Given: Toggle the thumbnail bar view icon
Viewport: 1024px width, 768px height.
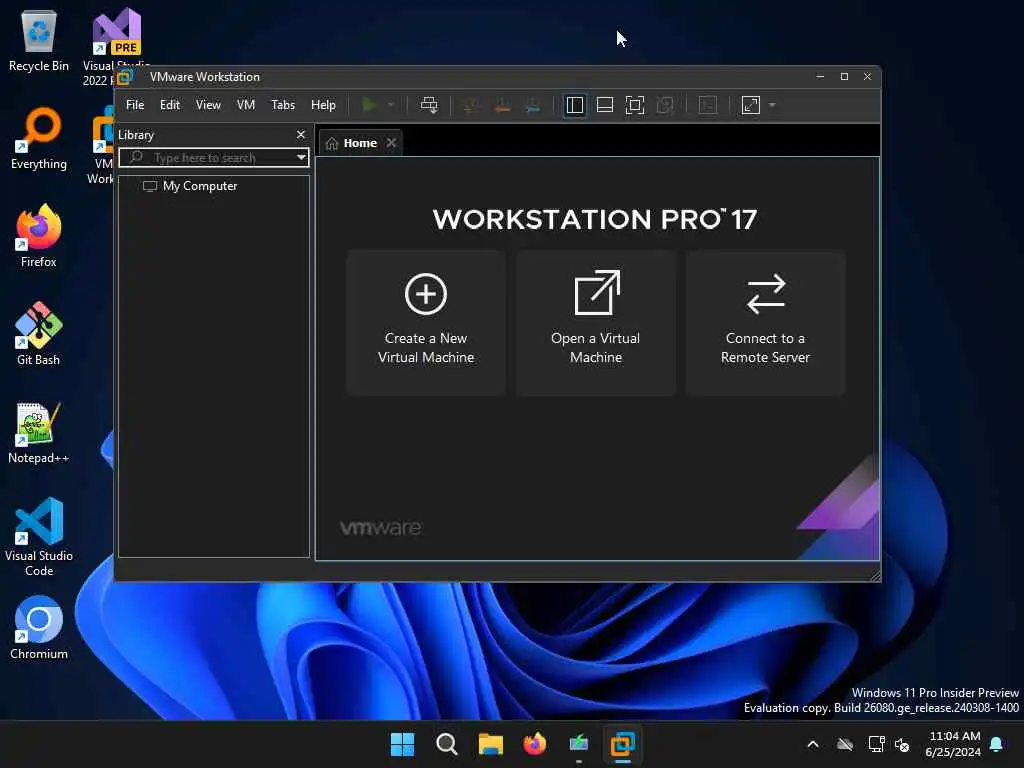Looking at the screenshot, I should [605, 105].
